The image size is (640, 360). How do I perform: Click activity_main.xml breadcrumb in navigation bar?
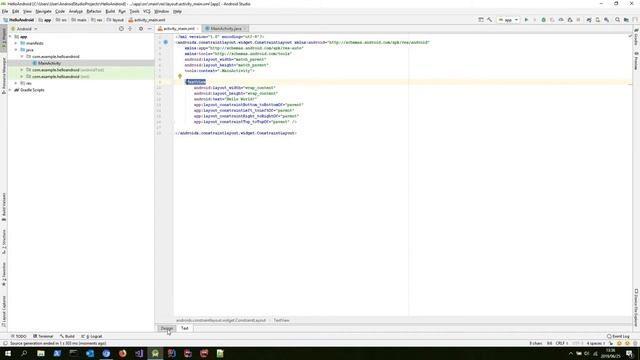pos(147,20)
